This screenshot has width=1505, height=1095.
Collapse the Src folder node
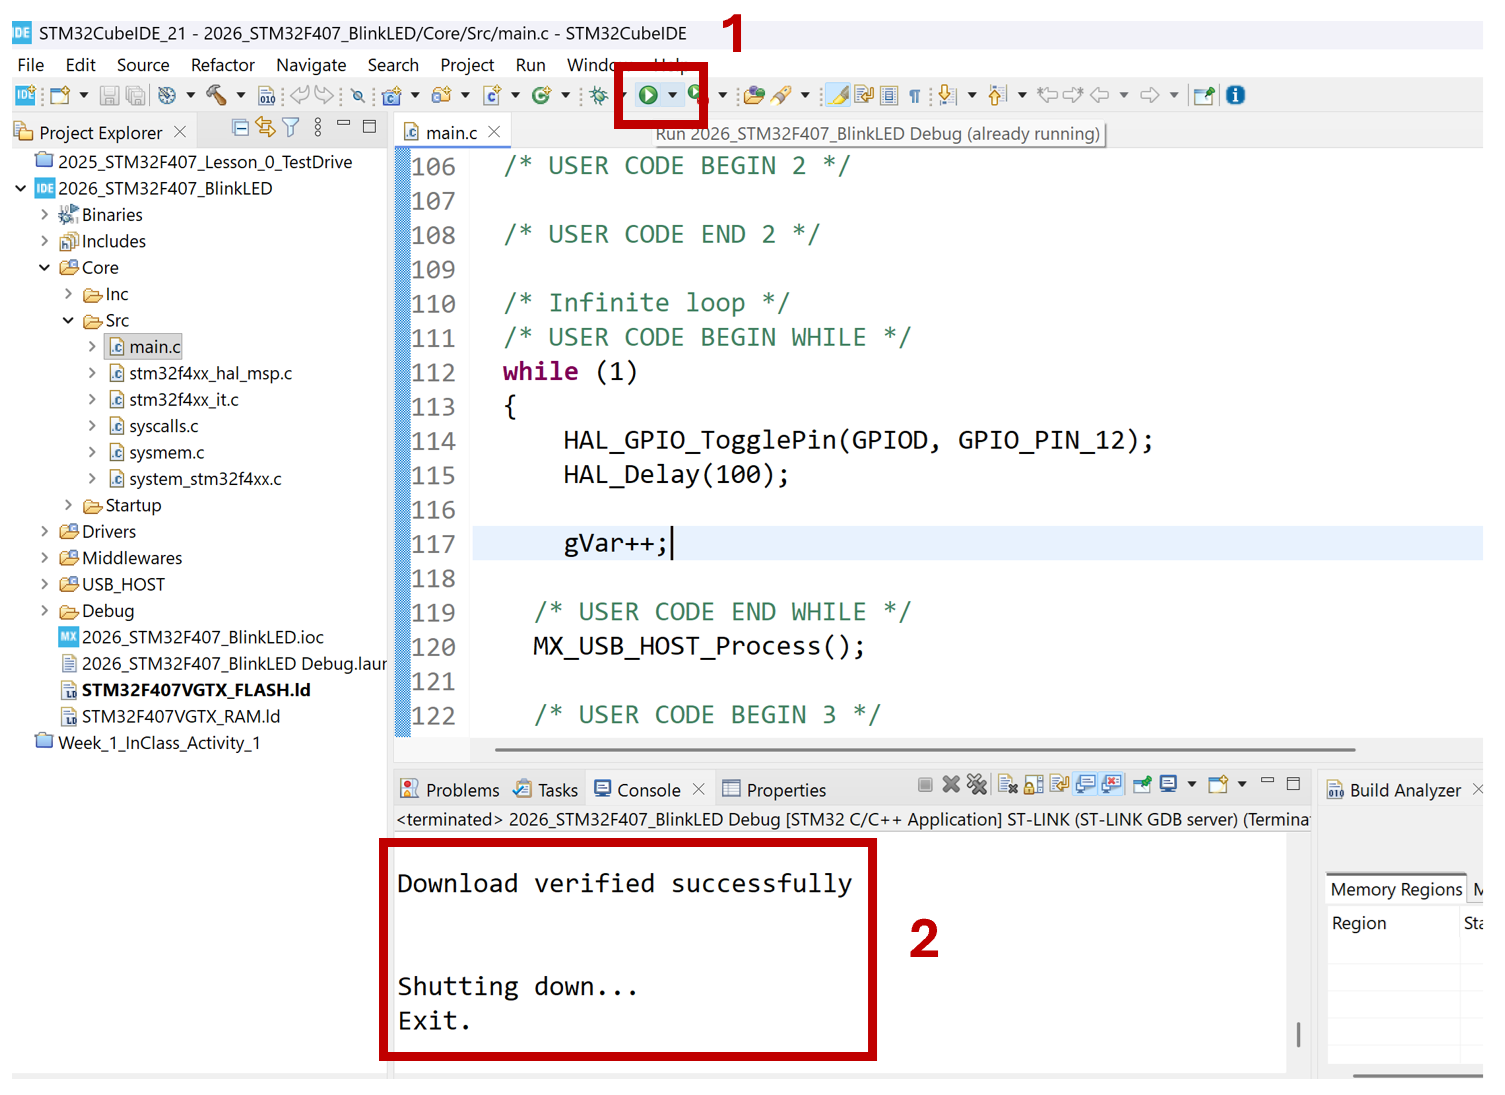tap(68, 320)
